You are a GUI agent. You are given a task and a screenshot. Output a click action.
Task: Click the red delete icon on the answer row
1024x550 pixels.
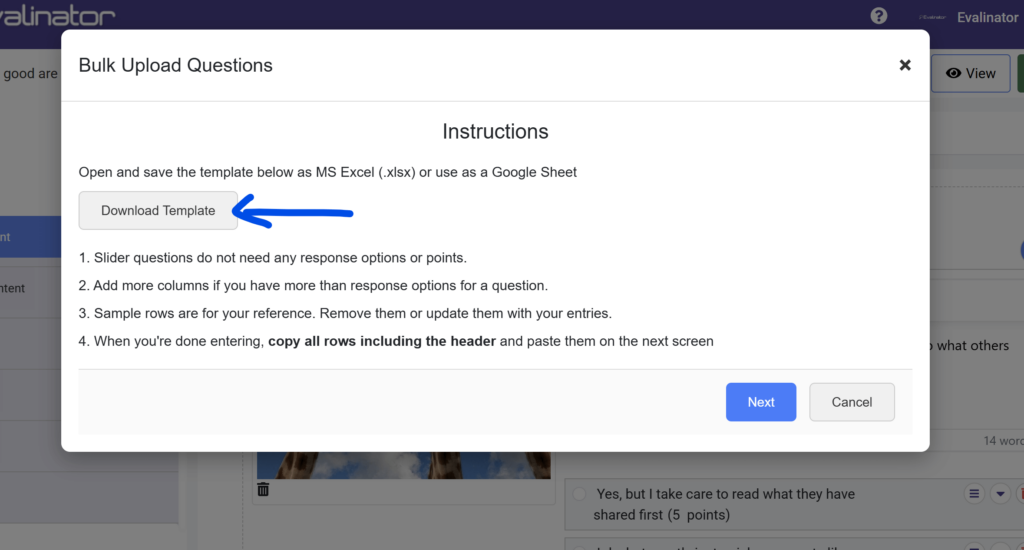click(x=1020, y=494)
